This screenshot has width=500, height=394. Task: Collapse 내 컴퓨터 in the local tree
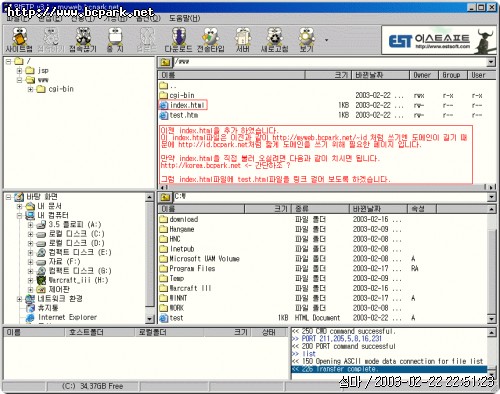click(x=19, y=216)
